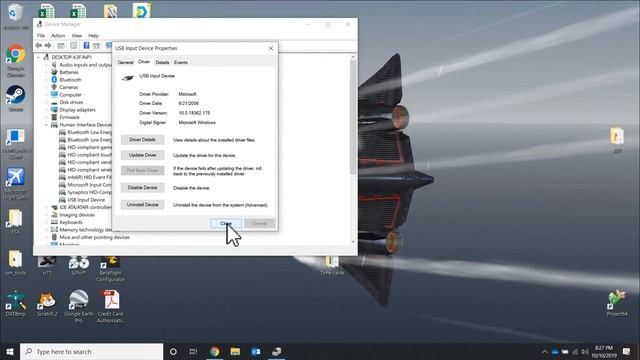Open the Help menu in Device Manager
The image size is (640, 360).
pyautogui.click(x=93, y=36)
